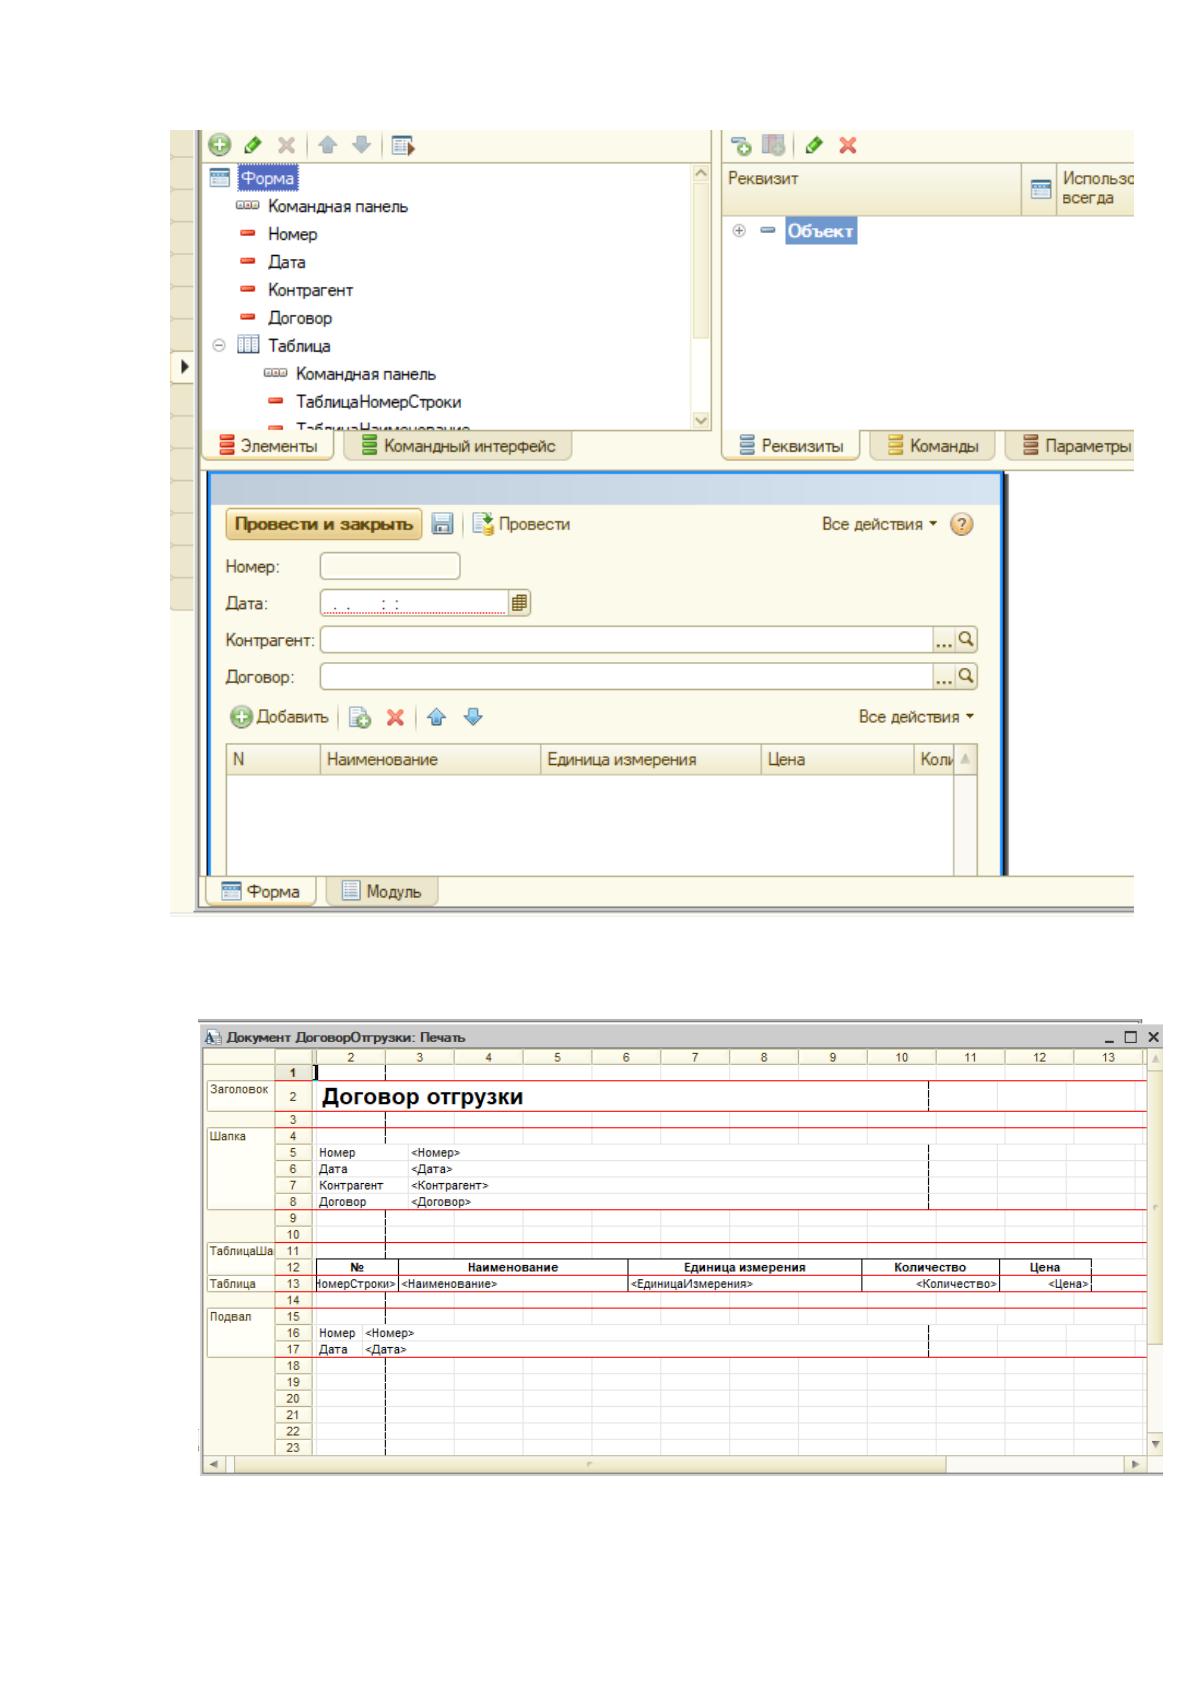Click the help question mark icon
1191x1684 pixels.
point(962,525)
